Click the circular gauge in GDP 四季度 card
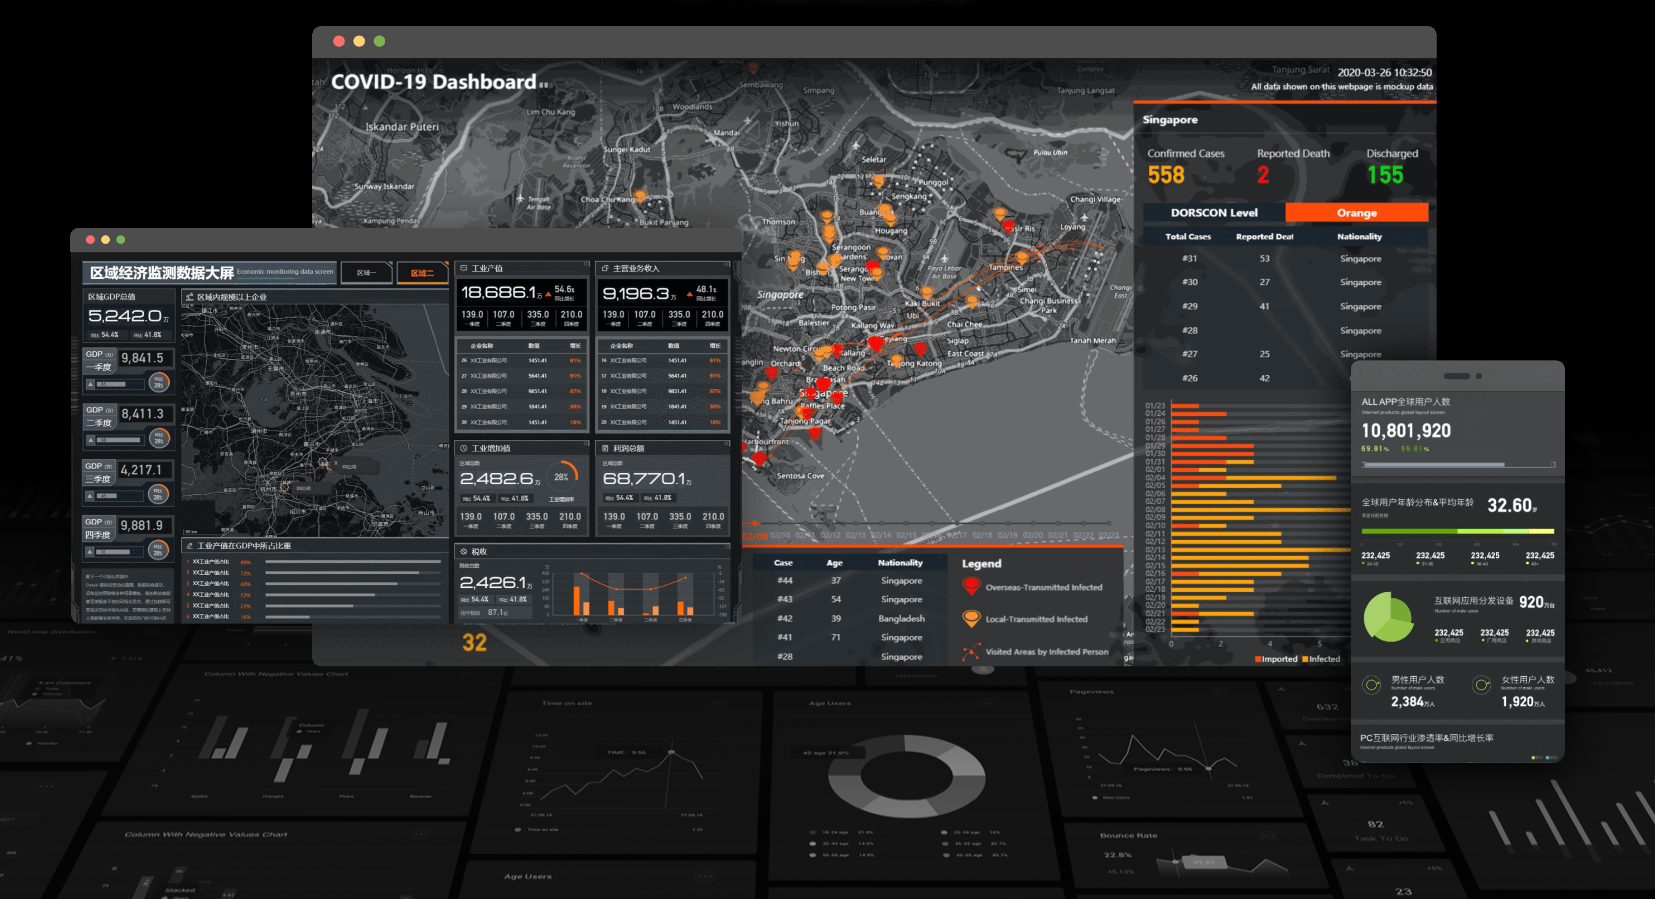1655x899 pixels. [158, 550]
